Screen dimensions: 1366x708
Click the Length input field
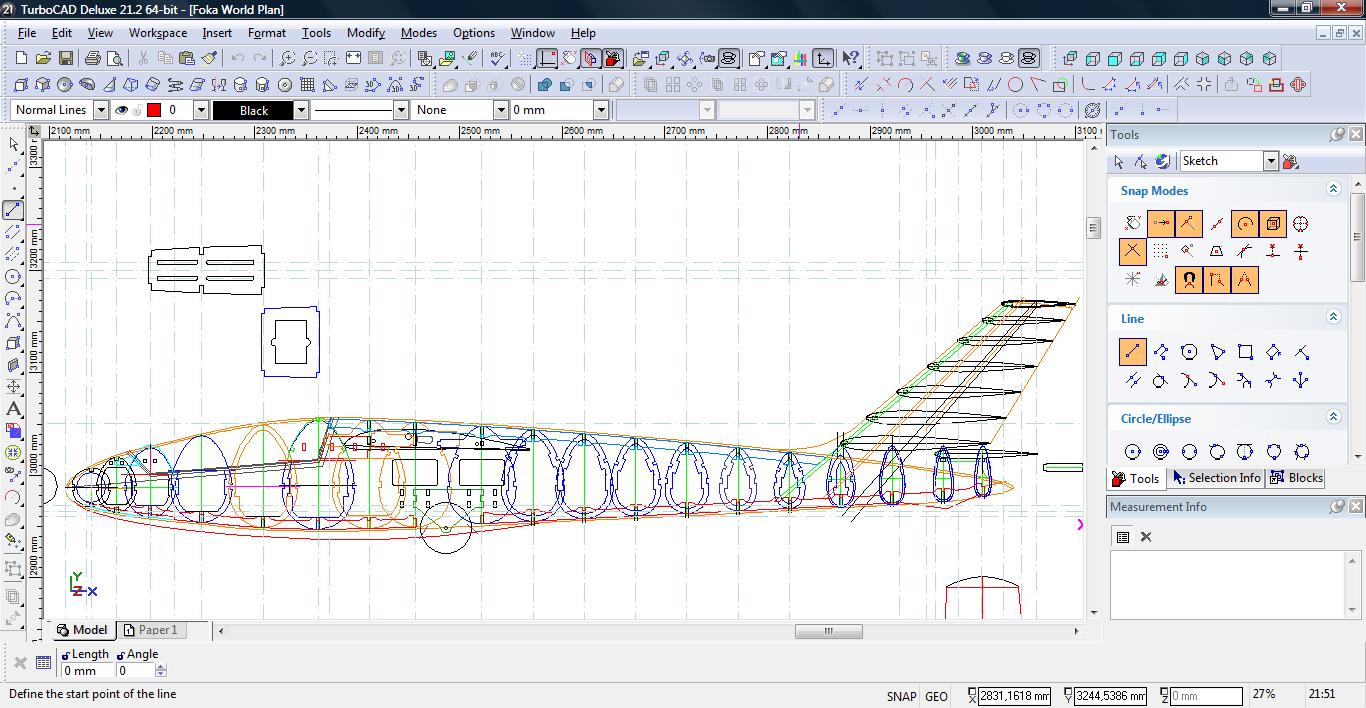86,671
